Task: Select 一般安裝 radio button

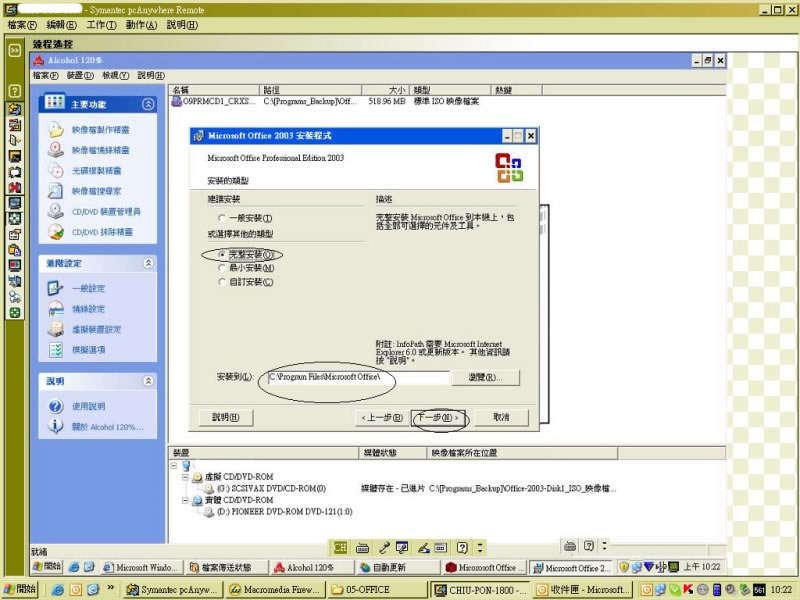Action: tap(222, 218)
